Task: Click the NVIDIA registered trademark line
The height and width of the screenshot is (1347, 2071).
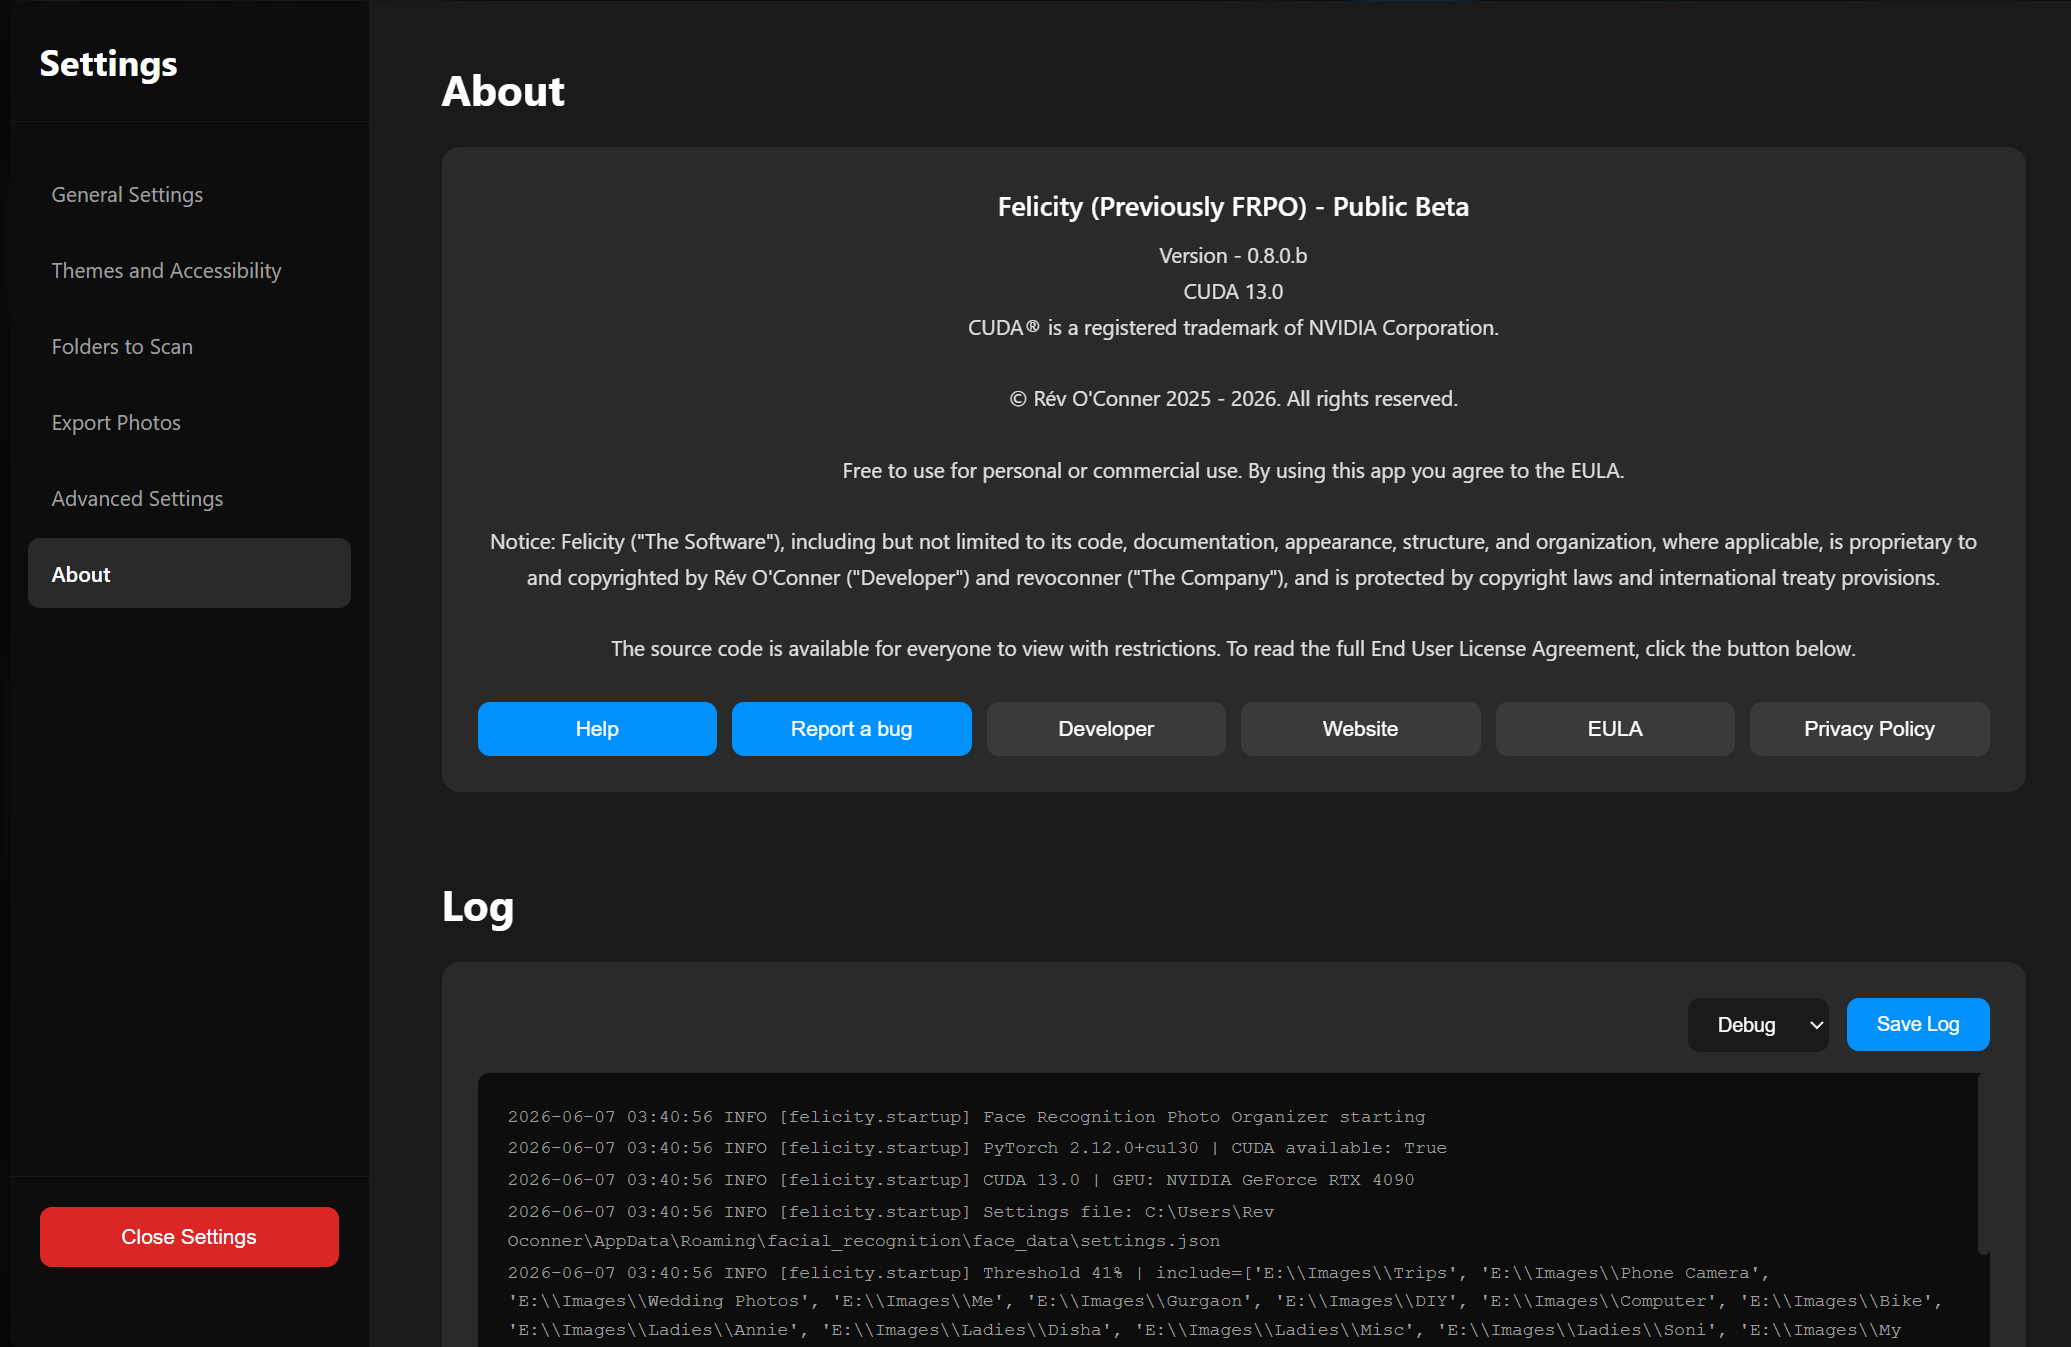Action: tap(1233, 328)
